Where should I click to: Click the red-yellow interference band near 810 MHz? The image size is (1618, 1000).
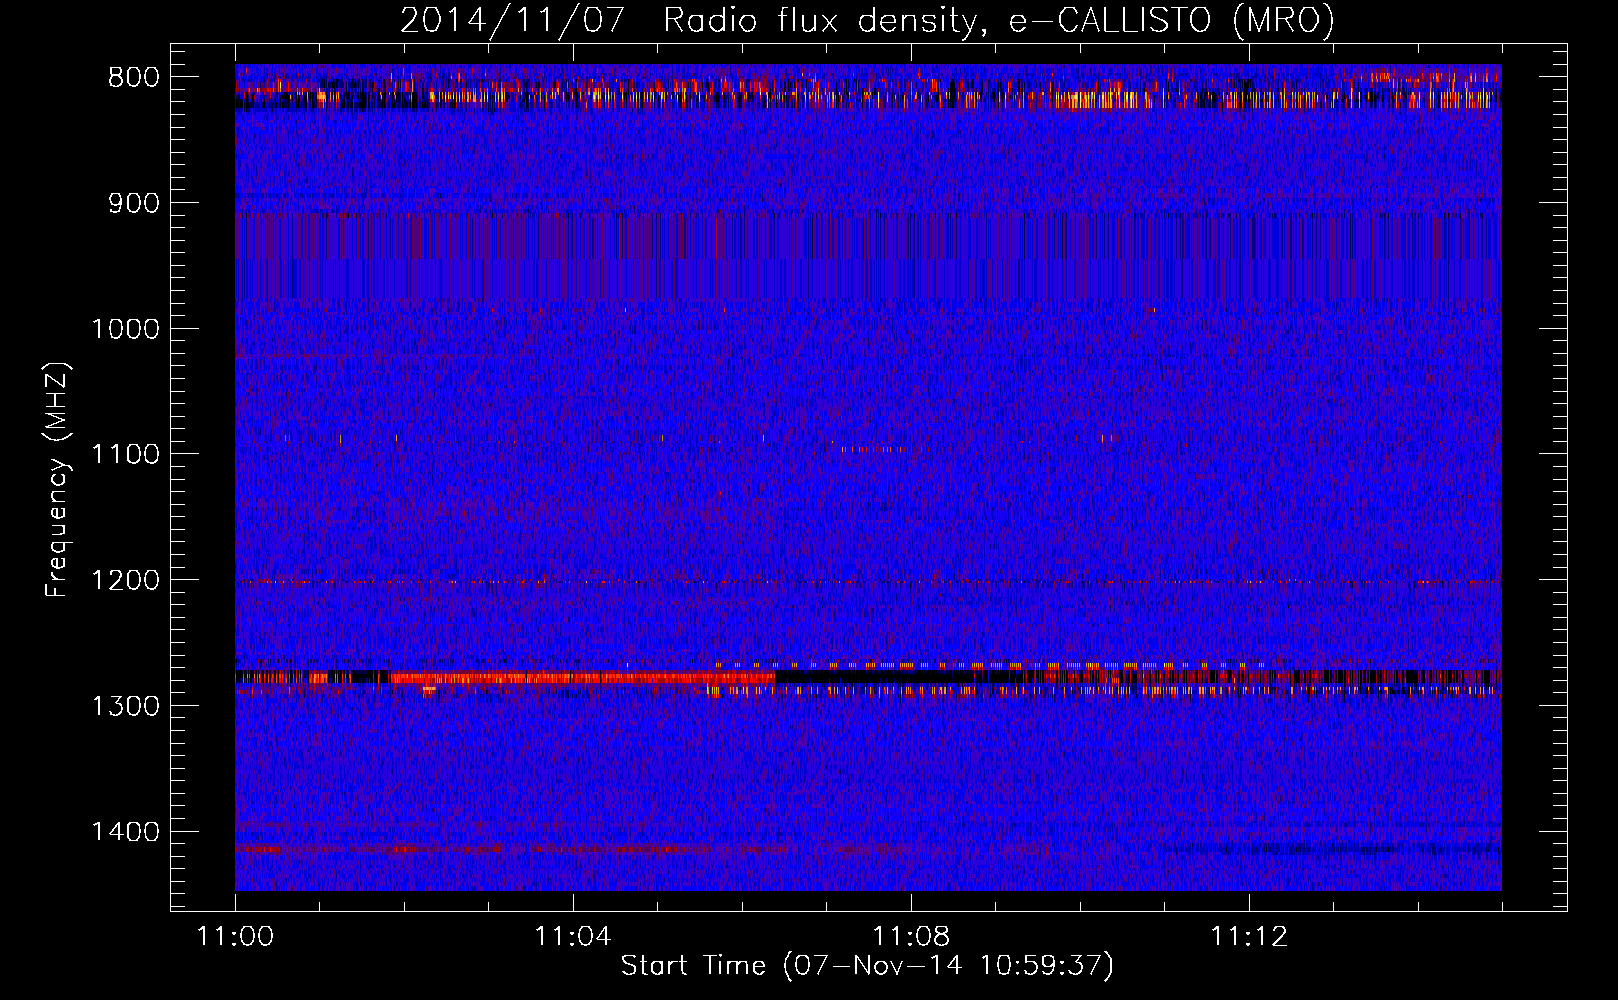tap(868, 95)
